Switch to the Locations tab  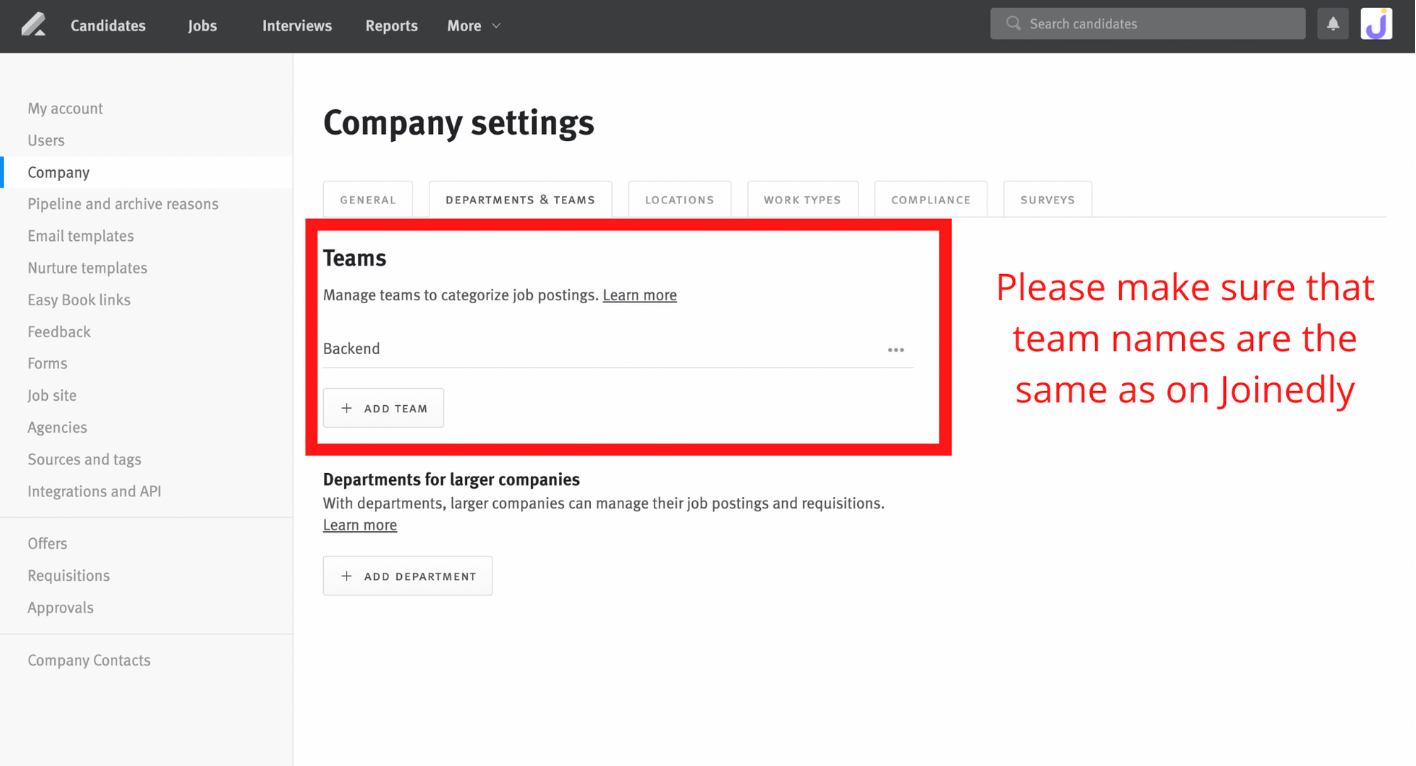point(679,199)
